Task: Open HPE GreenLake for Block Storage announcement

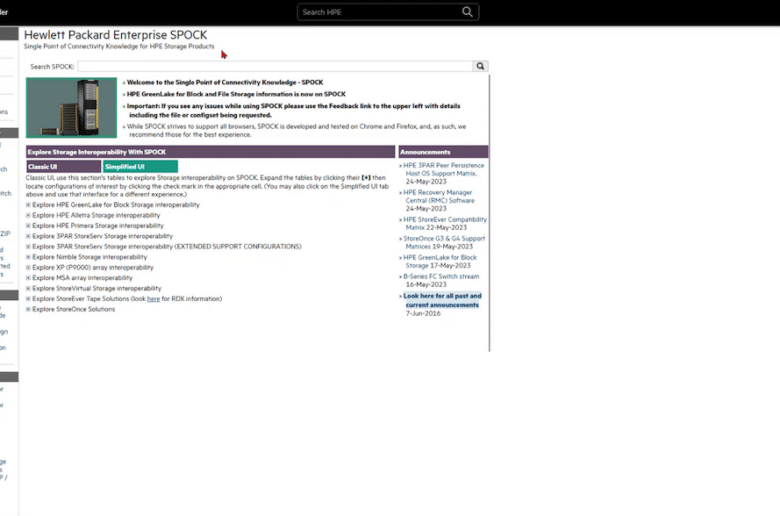Action: 440,261
